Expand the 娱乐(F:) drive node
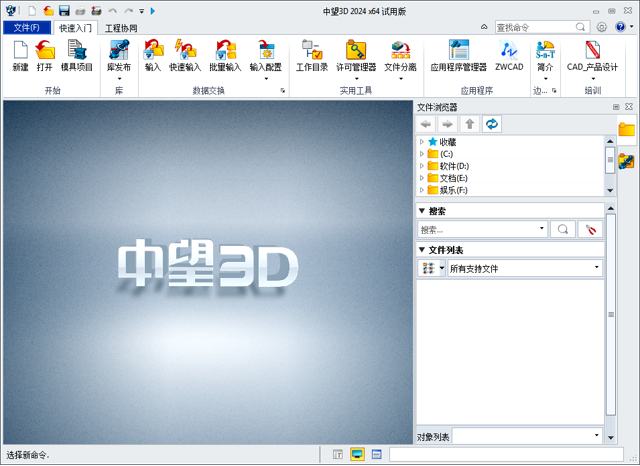Viewport: 640px width, 466px height. click(422, 190)
